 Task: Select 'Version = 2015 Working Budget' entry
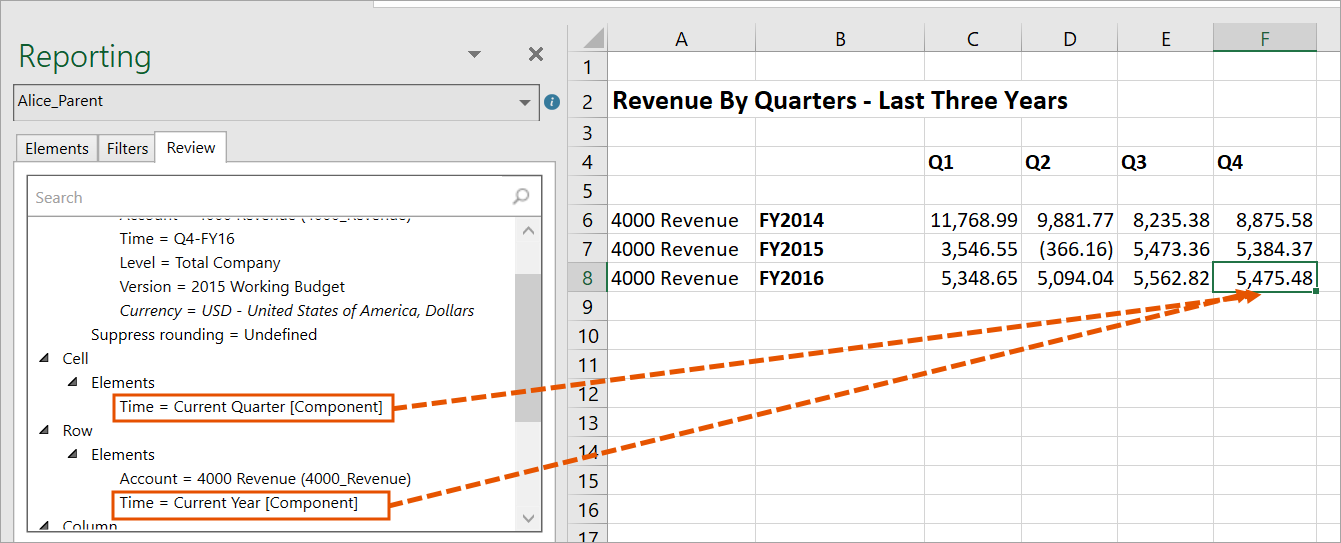pyautogui.click(x=232, y=287)
